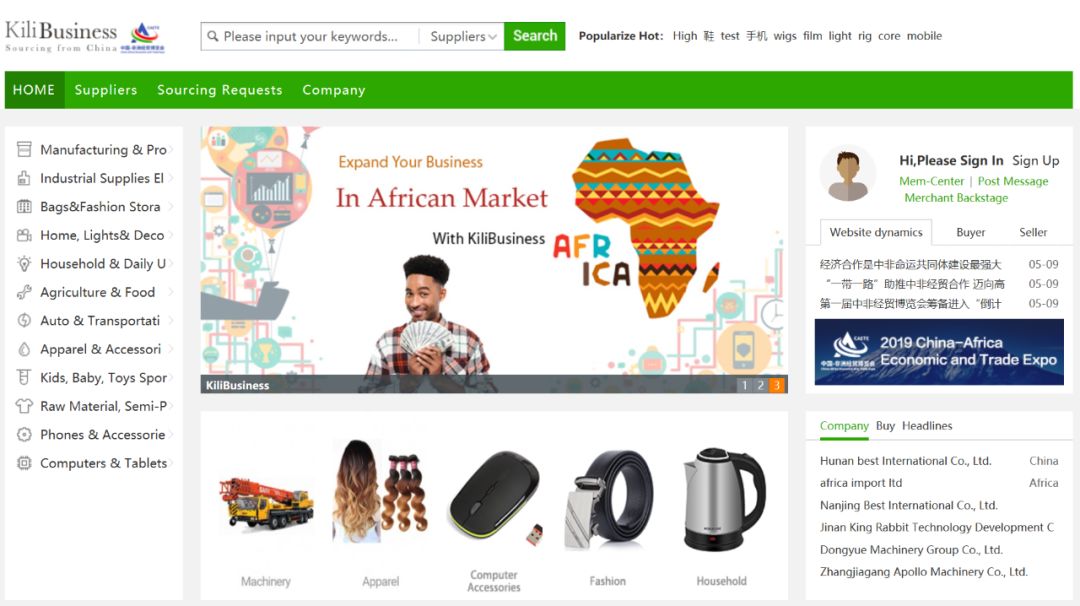
Task: Click the green Search button
Action: point(534,36)
